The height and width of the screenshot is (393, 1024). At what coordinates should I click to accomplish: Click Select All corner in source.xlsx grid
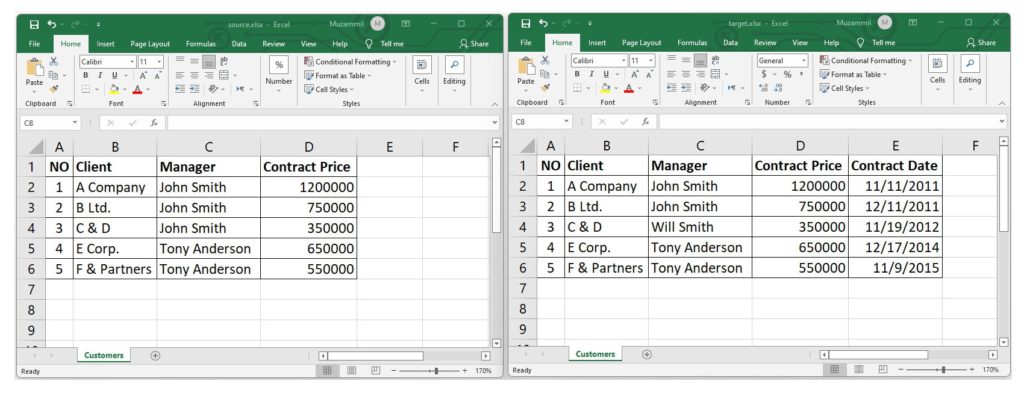pos(36,147)
